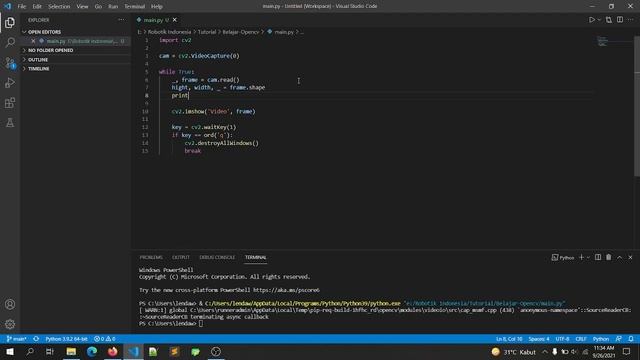Open the new terminal launch profile dropdown
The height and width of the screenshot is (360, 640).
coord(588,257)
